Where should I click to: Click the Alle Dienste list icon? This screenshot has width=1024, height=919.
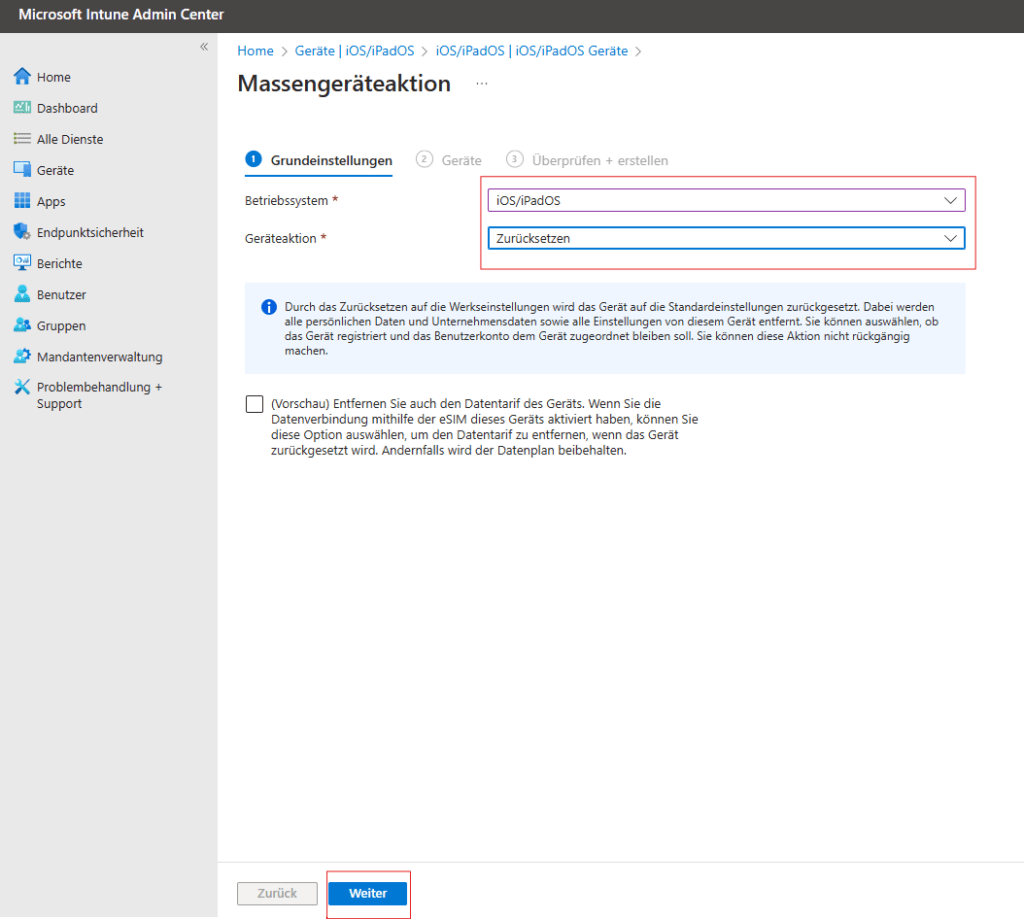pos(22,138)
